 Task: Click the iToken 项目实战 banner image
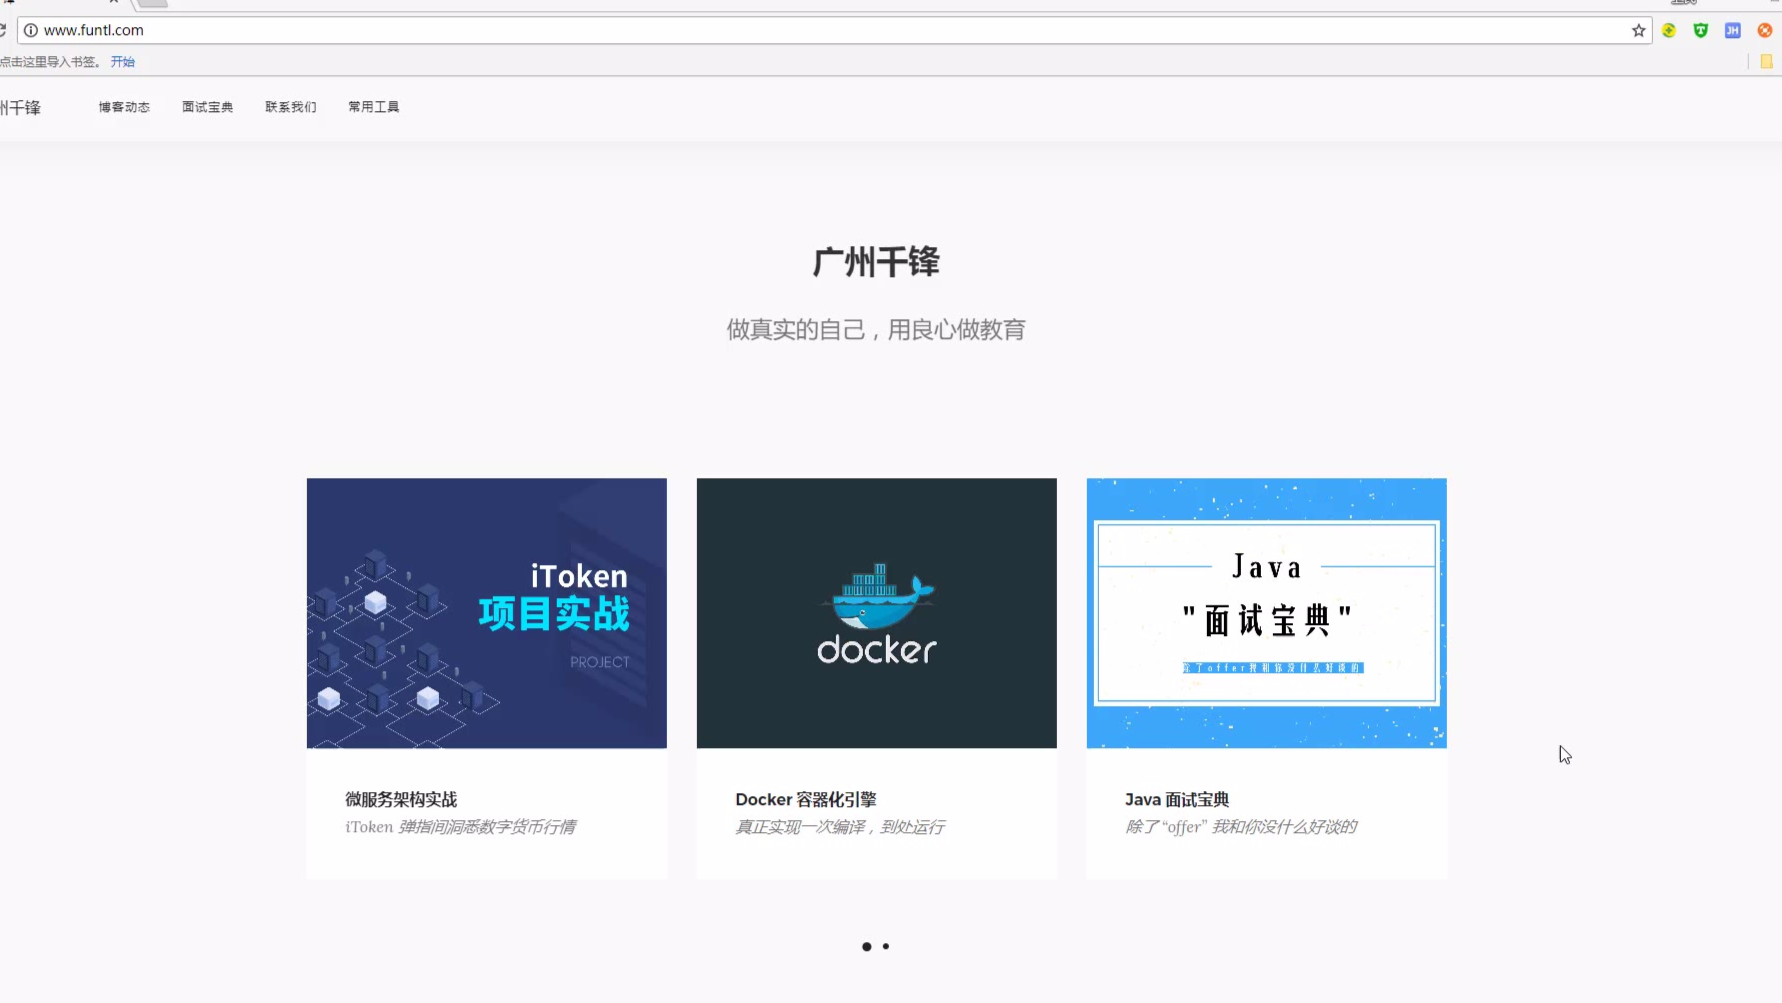[x=486, y=613]
